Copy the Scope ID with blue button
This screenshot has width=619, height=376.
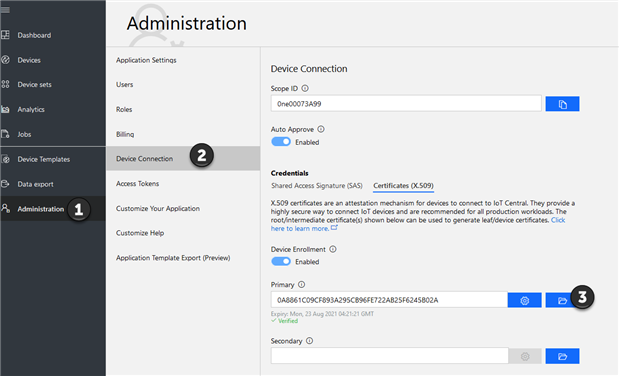tap(562, 104)
